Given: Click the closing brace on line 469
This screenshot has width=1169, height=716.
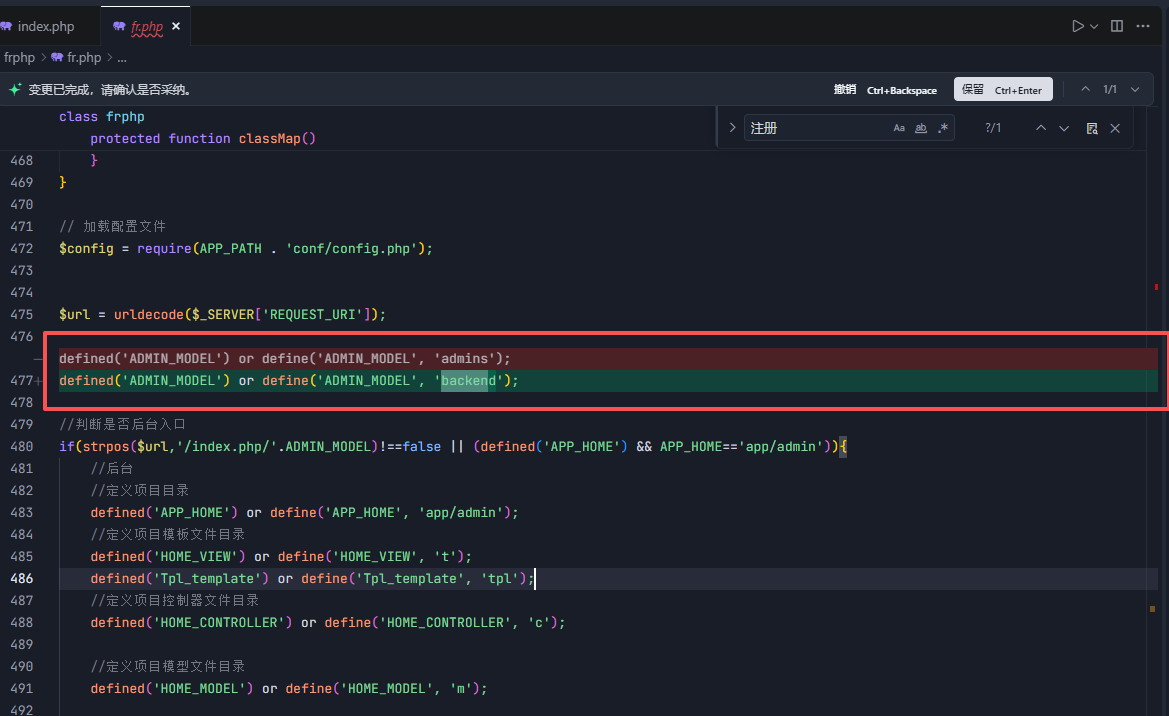Looking at the screenshot, I should pos(63,182).
